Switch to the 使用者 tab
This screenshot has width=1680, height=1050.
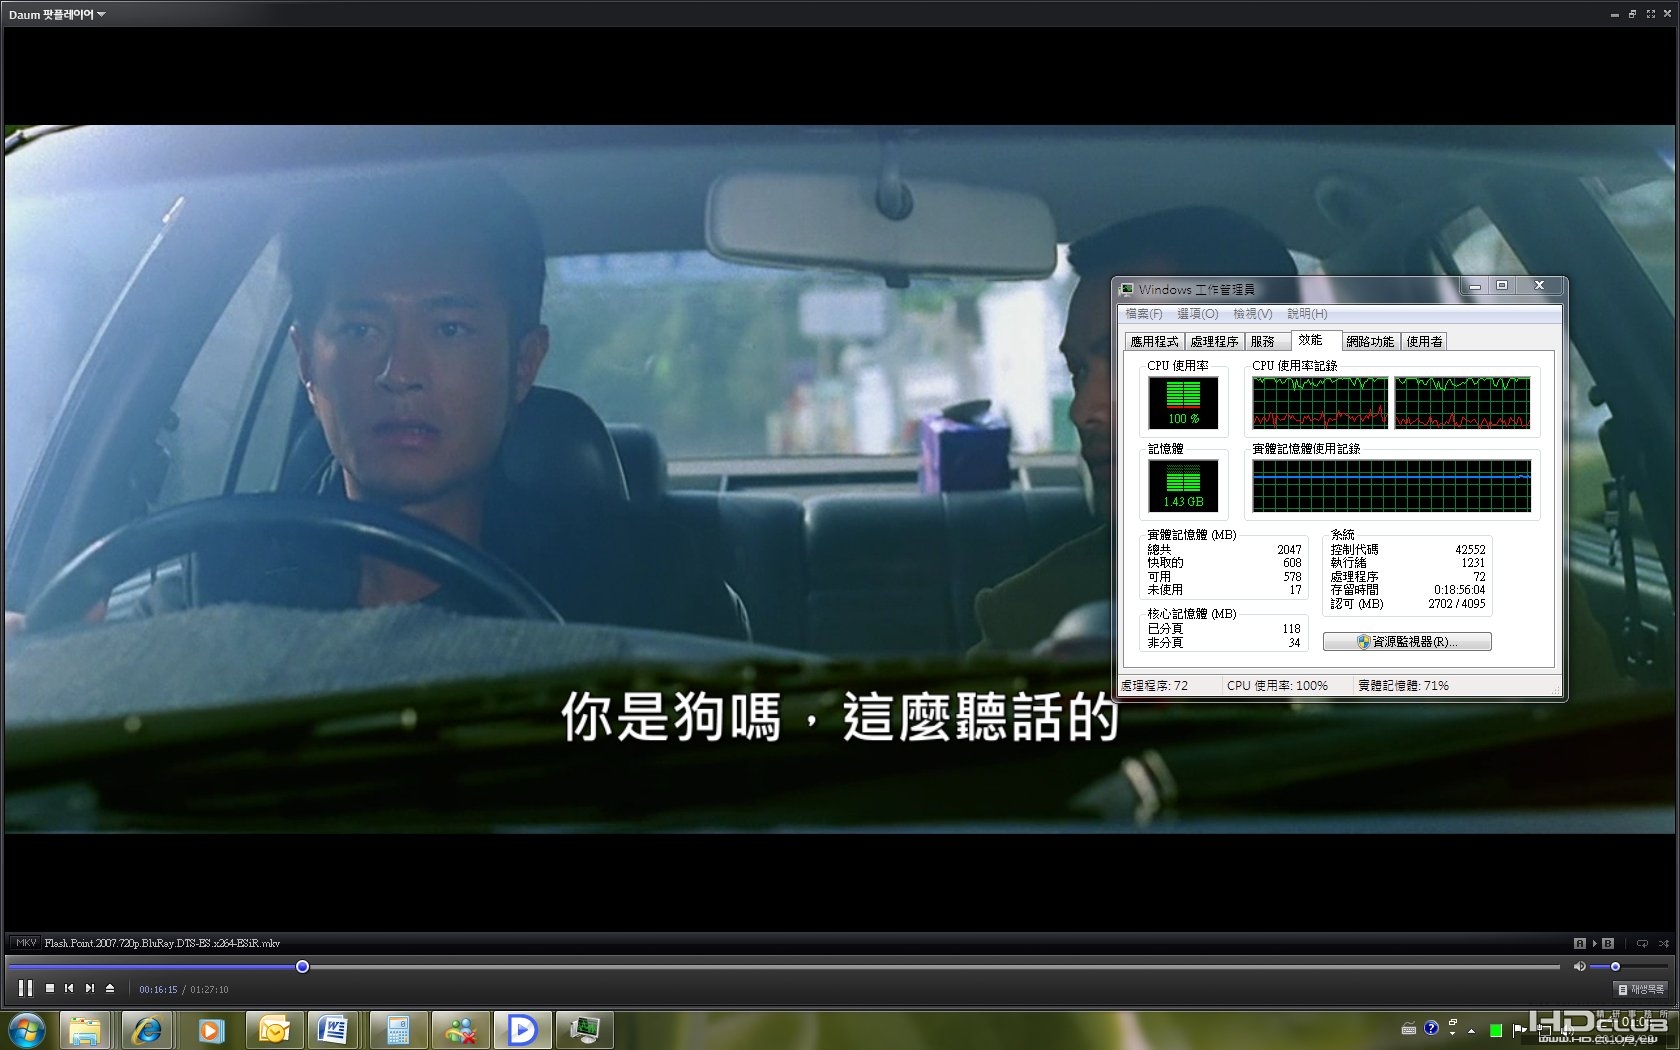(1424, 342)
